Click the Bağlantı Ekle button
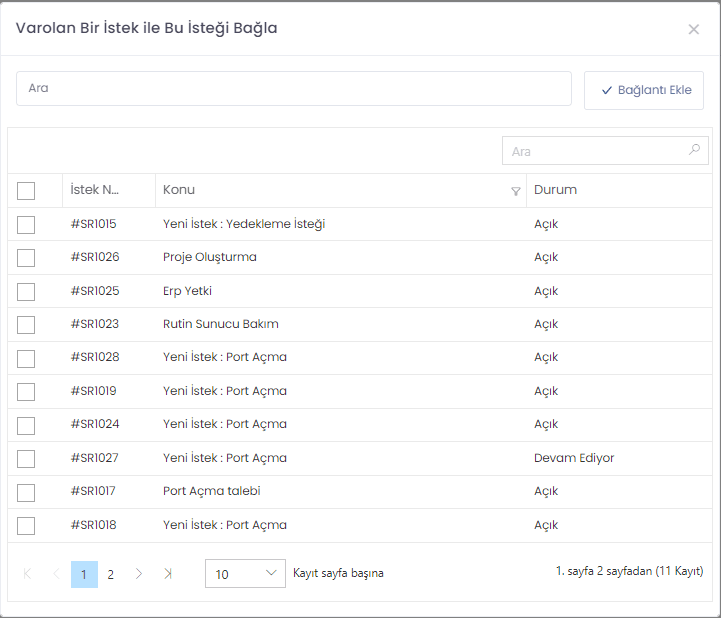The width and height of the screenshot is (721, 618). tap(644, 90)
